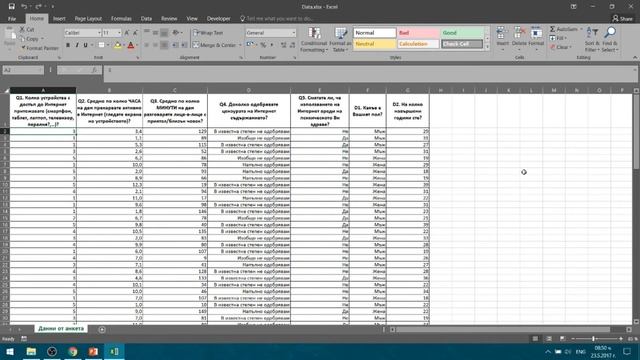640x360 pixels.
Task: Toggle Bold formatting
Action: (68, 45)
